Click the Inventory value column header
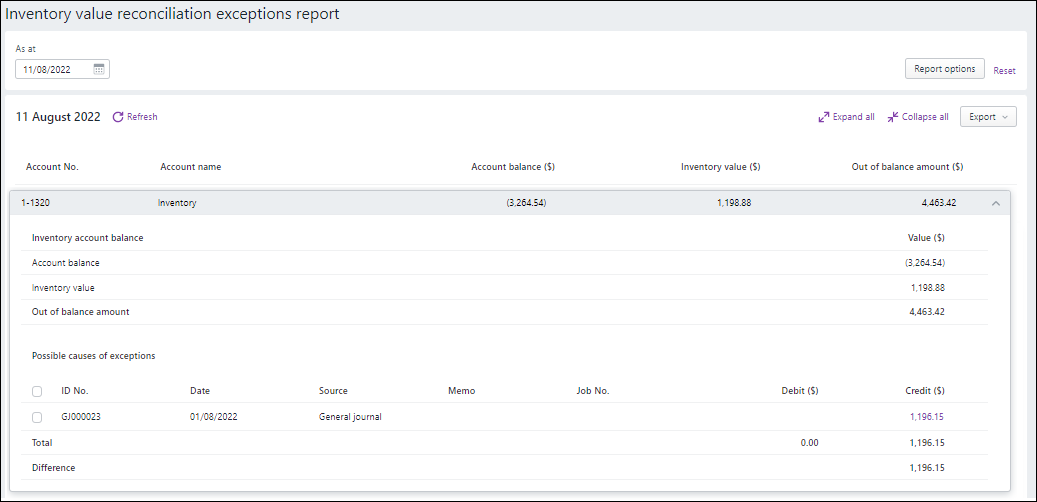This screenshot has height=502, width=1037. click(x=720, y=167)
